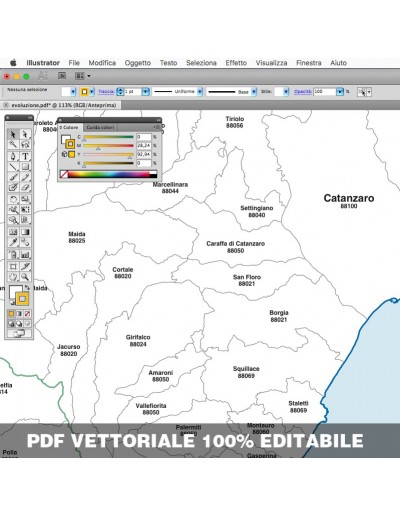Image resolution: width=400 pixels, height=517 pixels.
Task: Enable Draw Normal mode
Action: pos(11,323)
